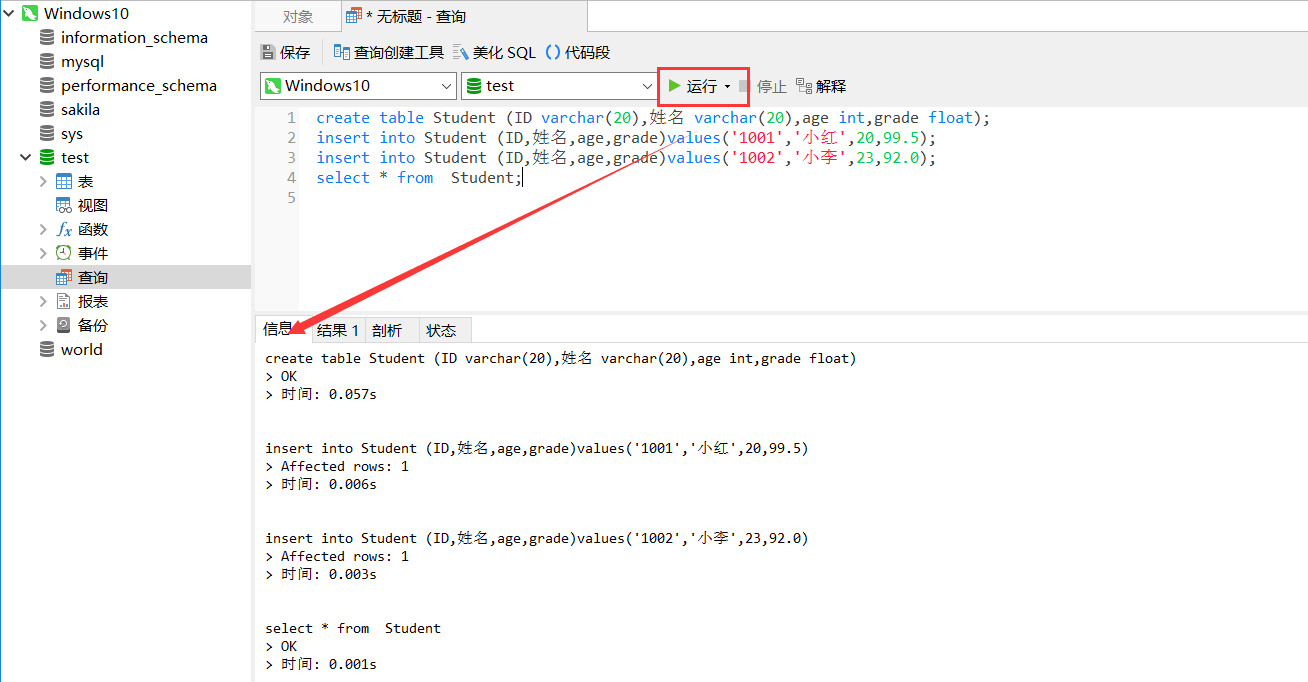
Task: Click the 保存 save disk icon
Action: click(268, 53)
